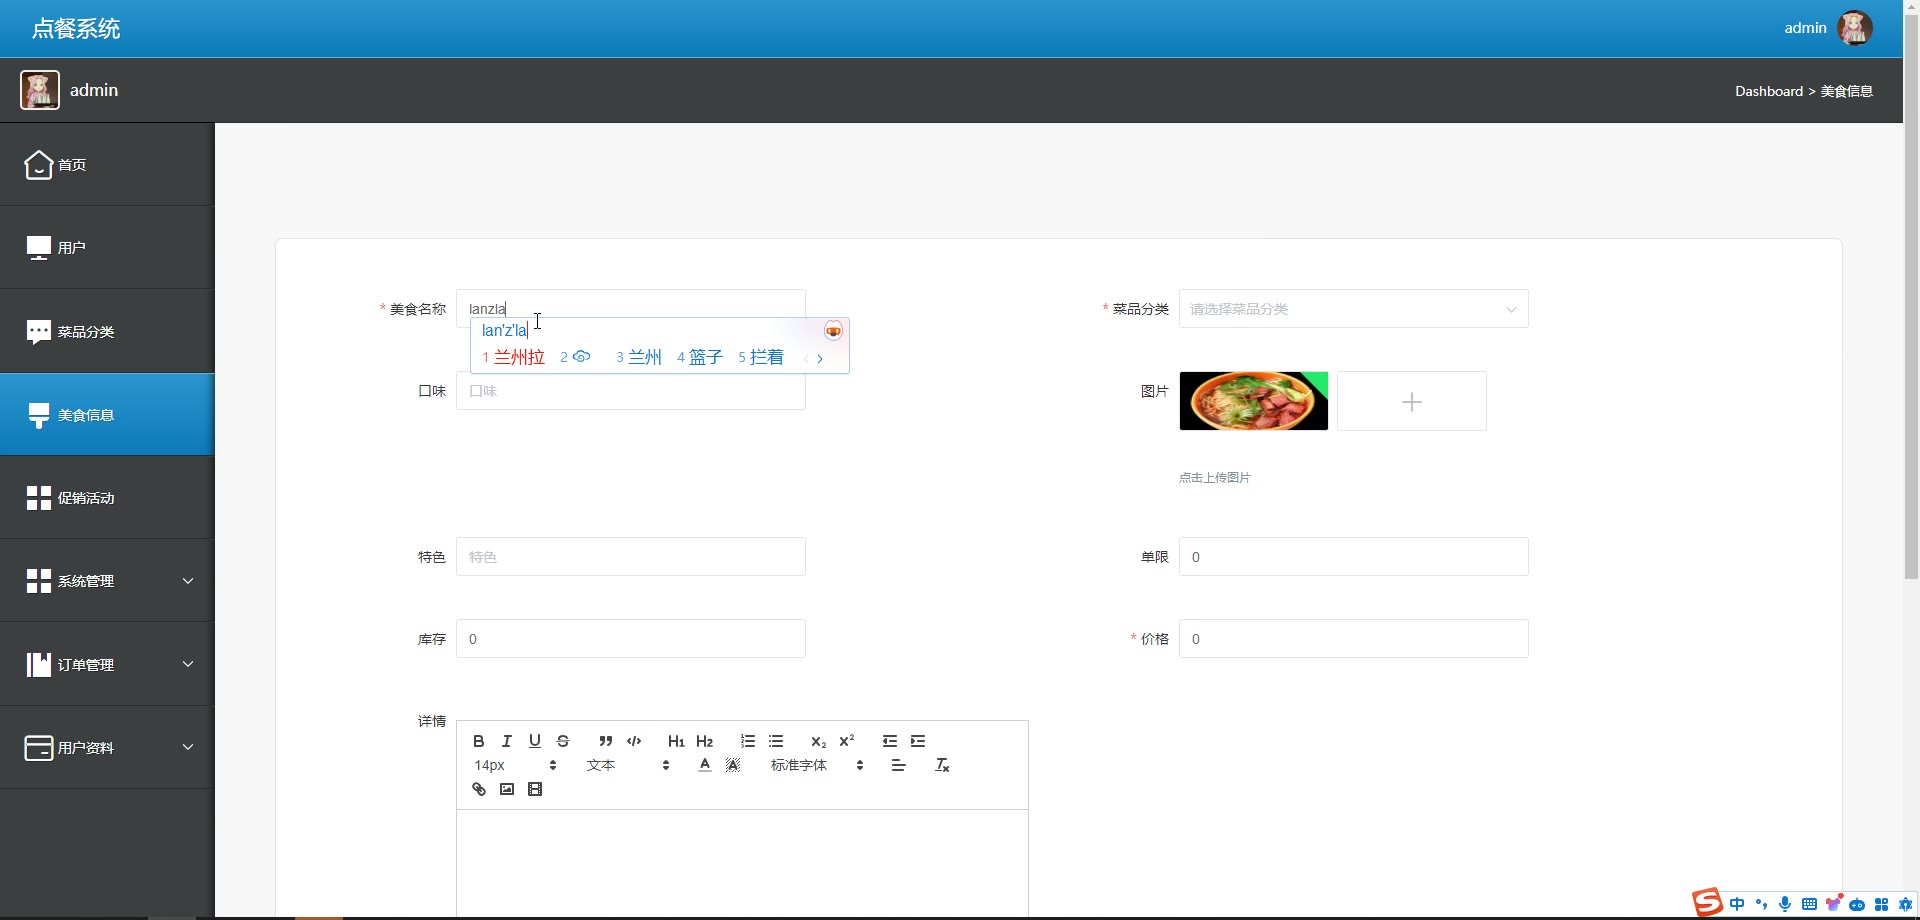Click the admin username in top header
This screenshot has height=920, width=1920.
click(x=1805, y=28)
